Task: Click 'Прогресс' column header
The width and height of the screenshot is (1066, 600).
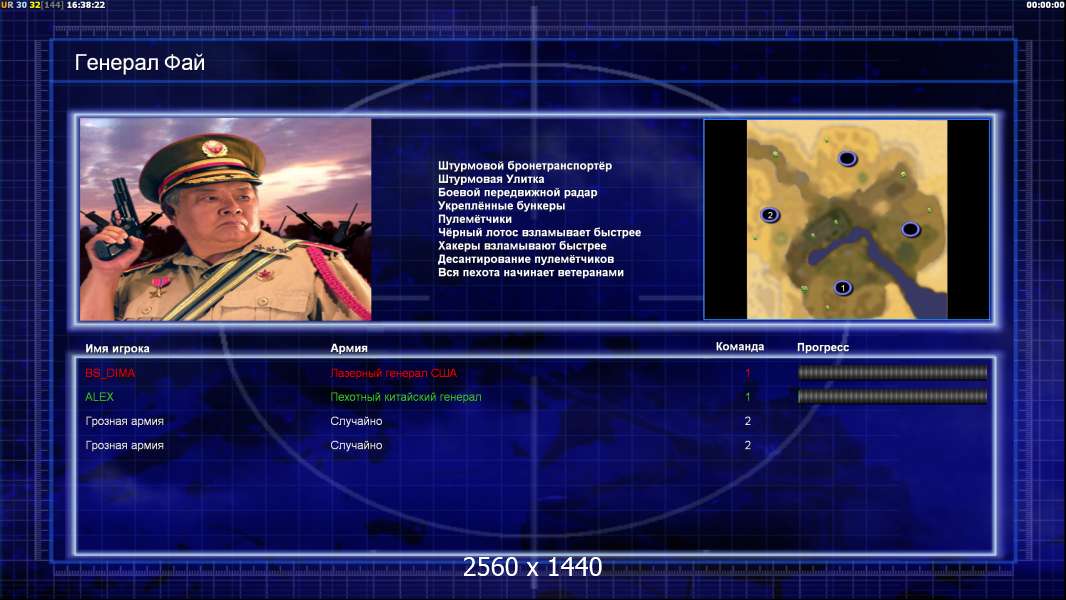Action: click(x=823, y=347)
